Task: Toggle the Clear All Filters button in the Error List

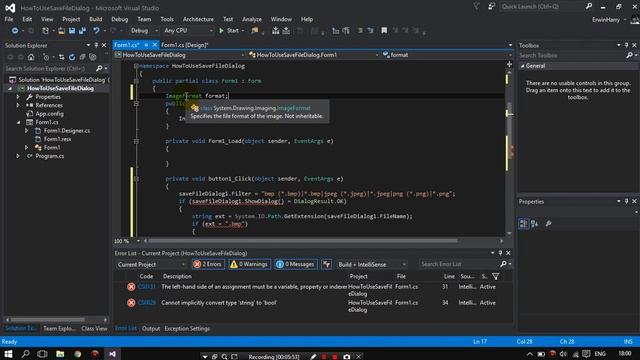Action: click(327, 264)
